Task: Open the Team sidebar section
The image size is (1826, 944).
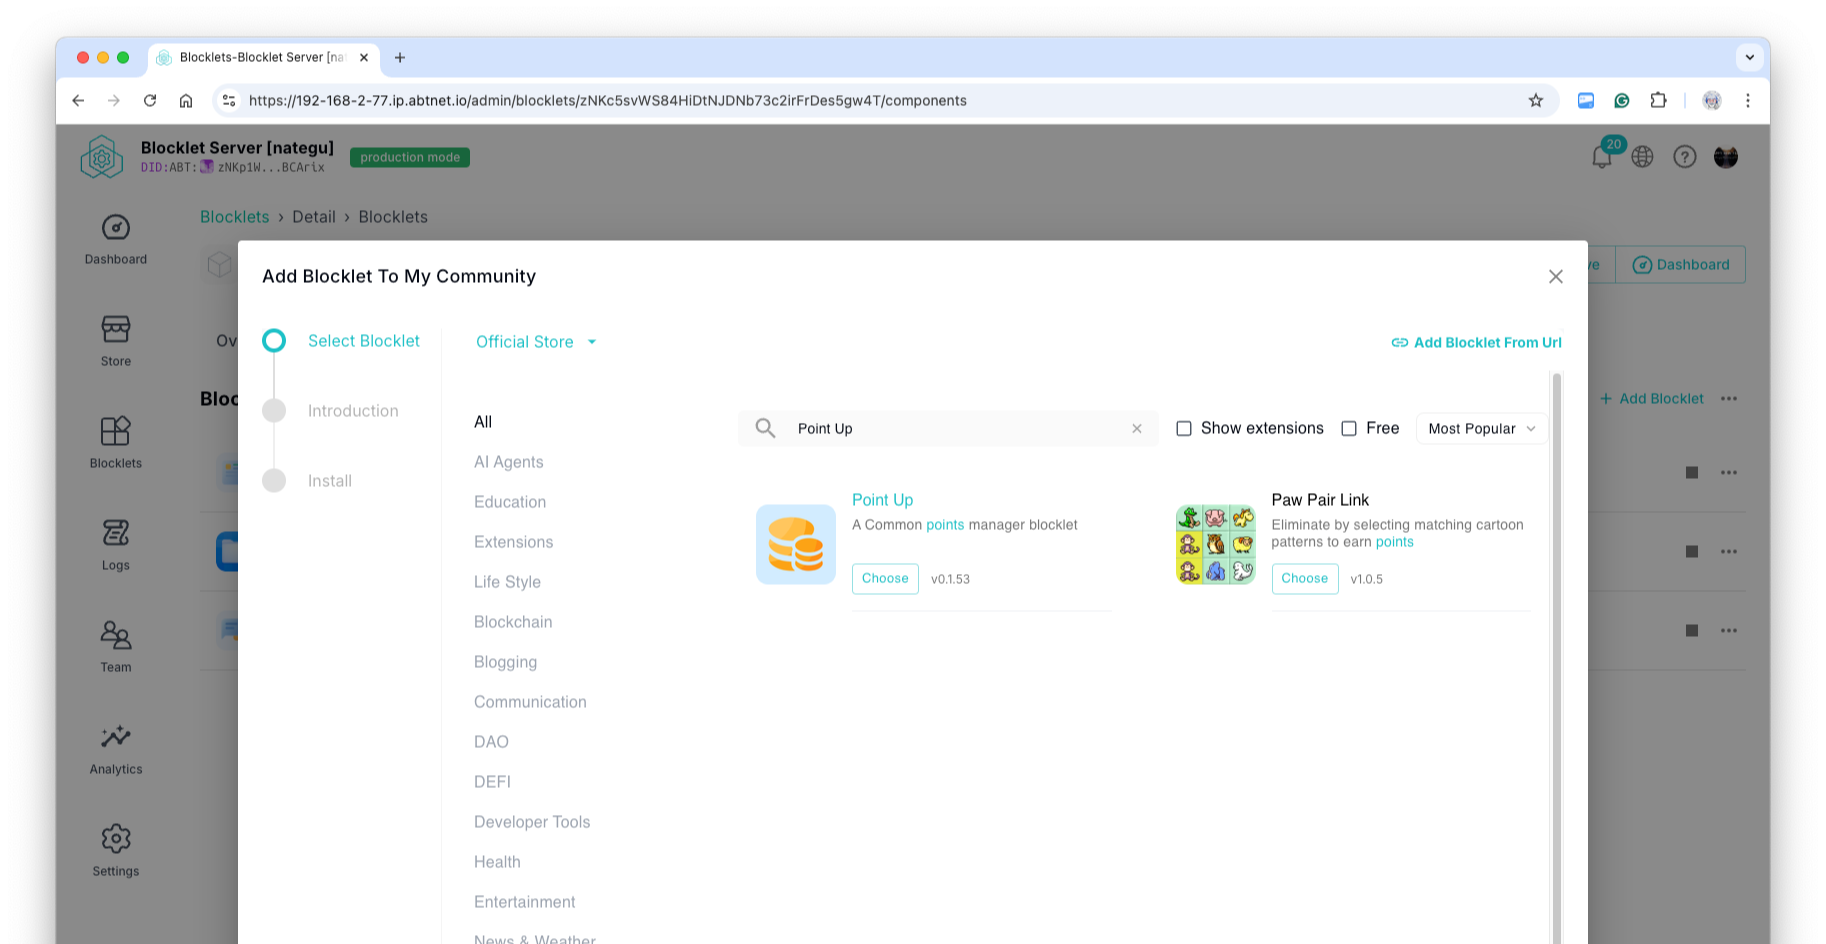Action: click(115, 636)
